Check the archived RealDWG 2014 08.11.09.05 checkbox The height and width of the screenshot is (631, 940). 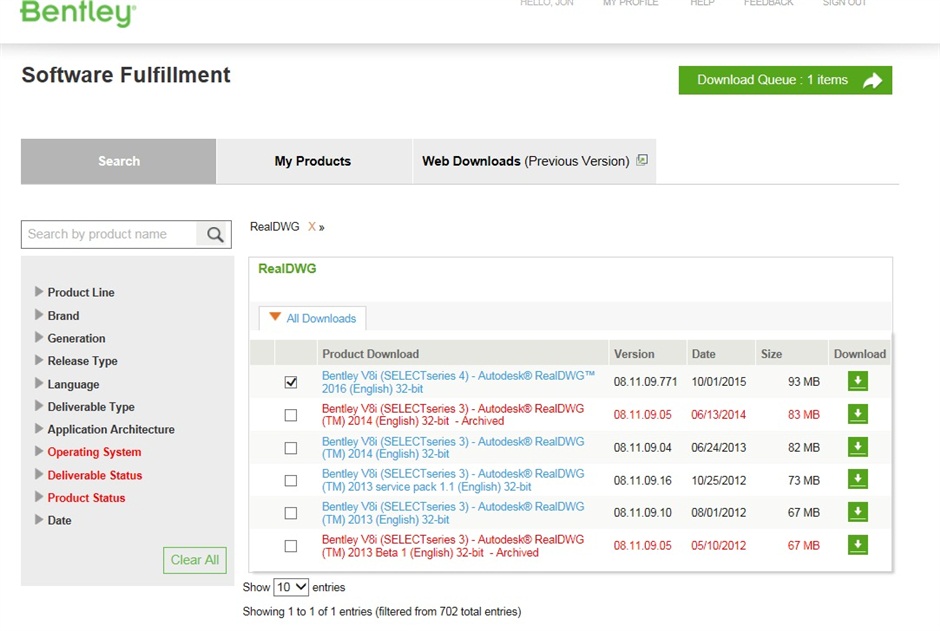click(291, 415)
